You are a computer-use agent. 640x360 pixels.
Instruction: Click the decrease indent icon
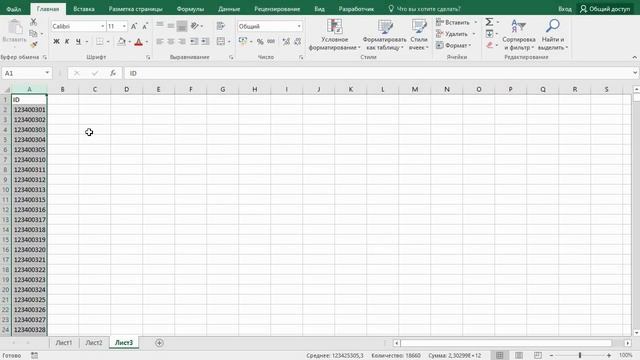[194, 41]
